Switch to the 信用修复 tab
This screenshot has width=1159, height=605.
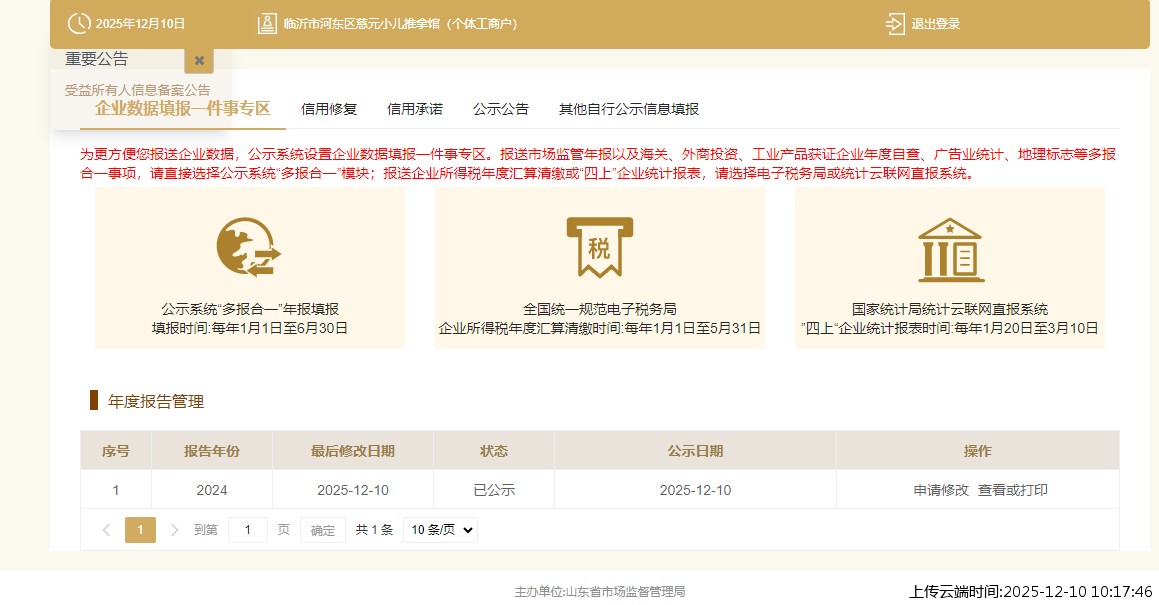click(x=328, y=109)
